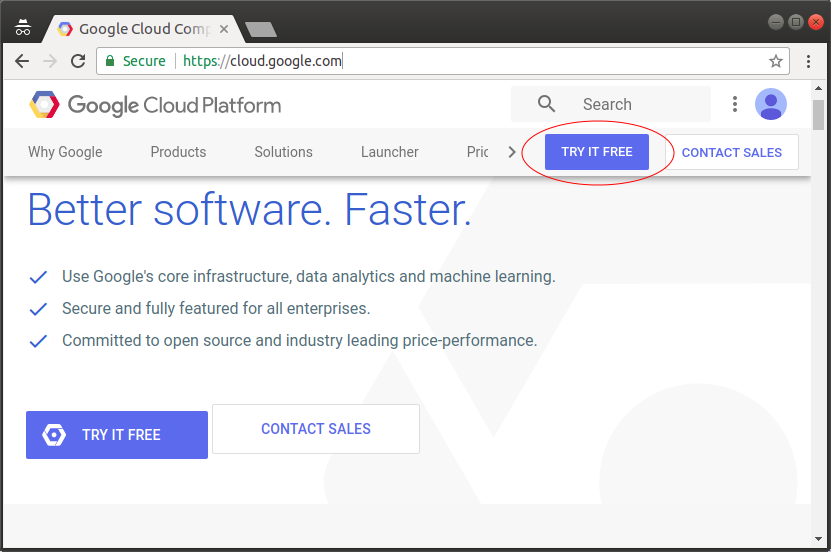This screenshot has width=831, height=552.
Task: Expand navigation with the right chevron
Action: 511,152
